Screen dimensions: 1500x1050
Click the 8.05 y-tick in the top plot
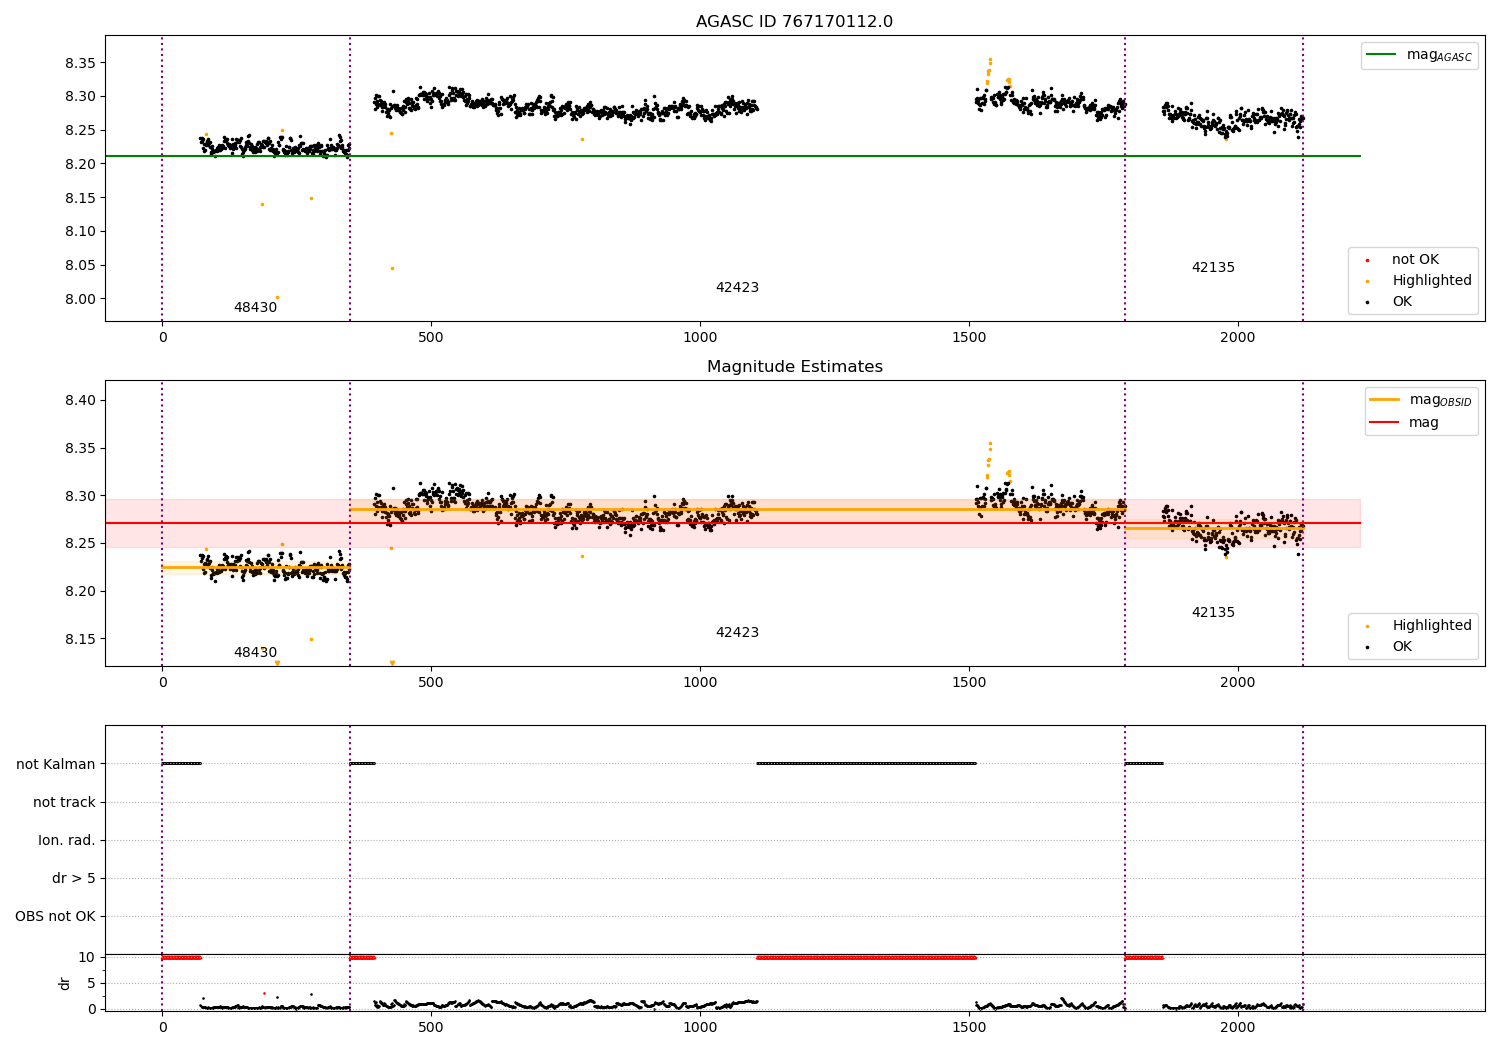coord(80,265)
